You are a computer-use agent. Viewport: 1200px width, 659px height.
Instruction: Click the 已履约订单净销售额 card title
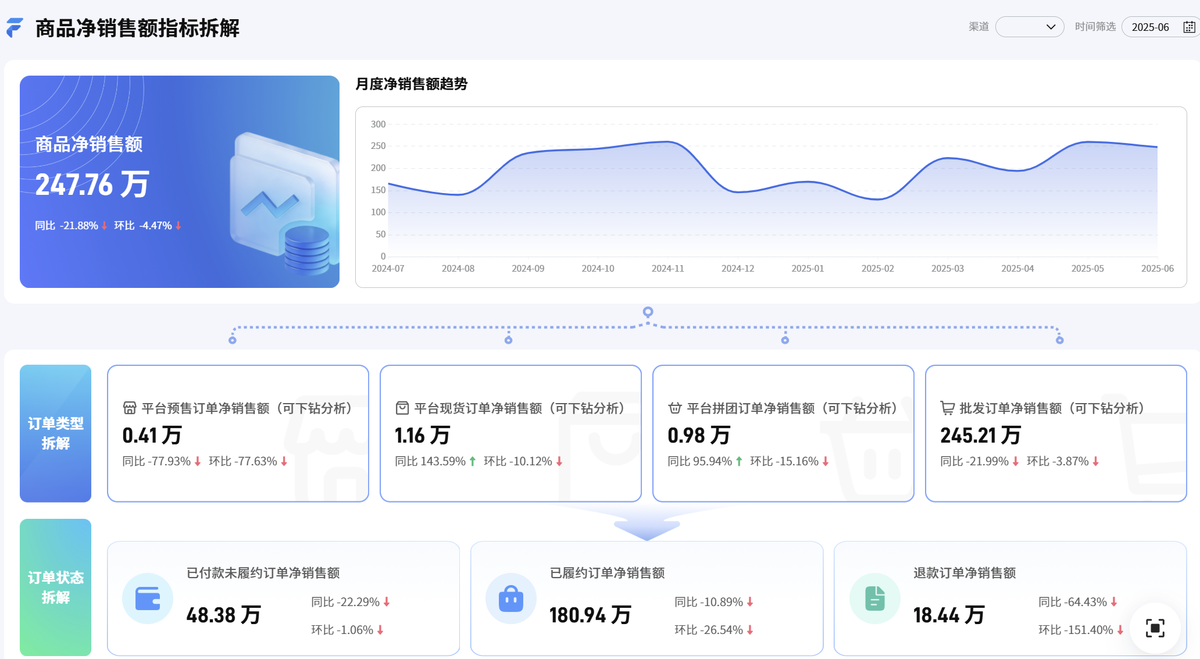pyautogui.click(x=607, y=573)
